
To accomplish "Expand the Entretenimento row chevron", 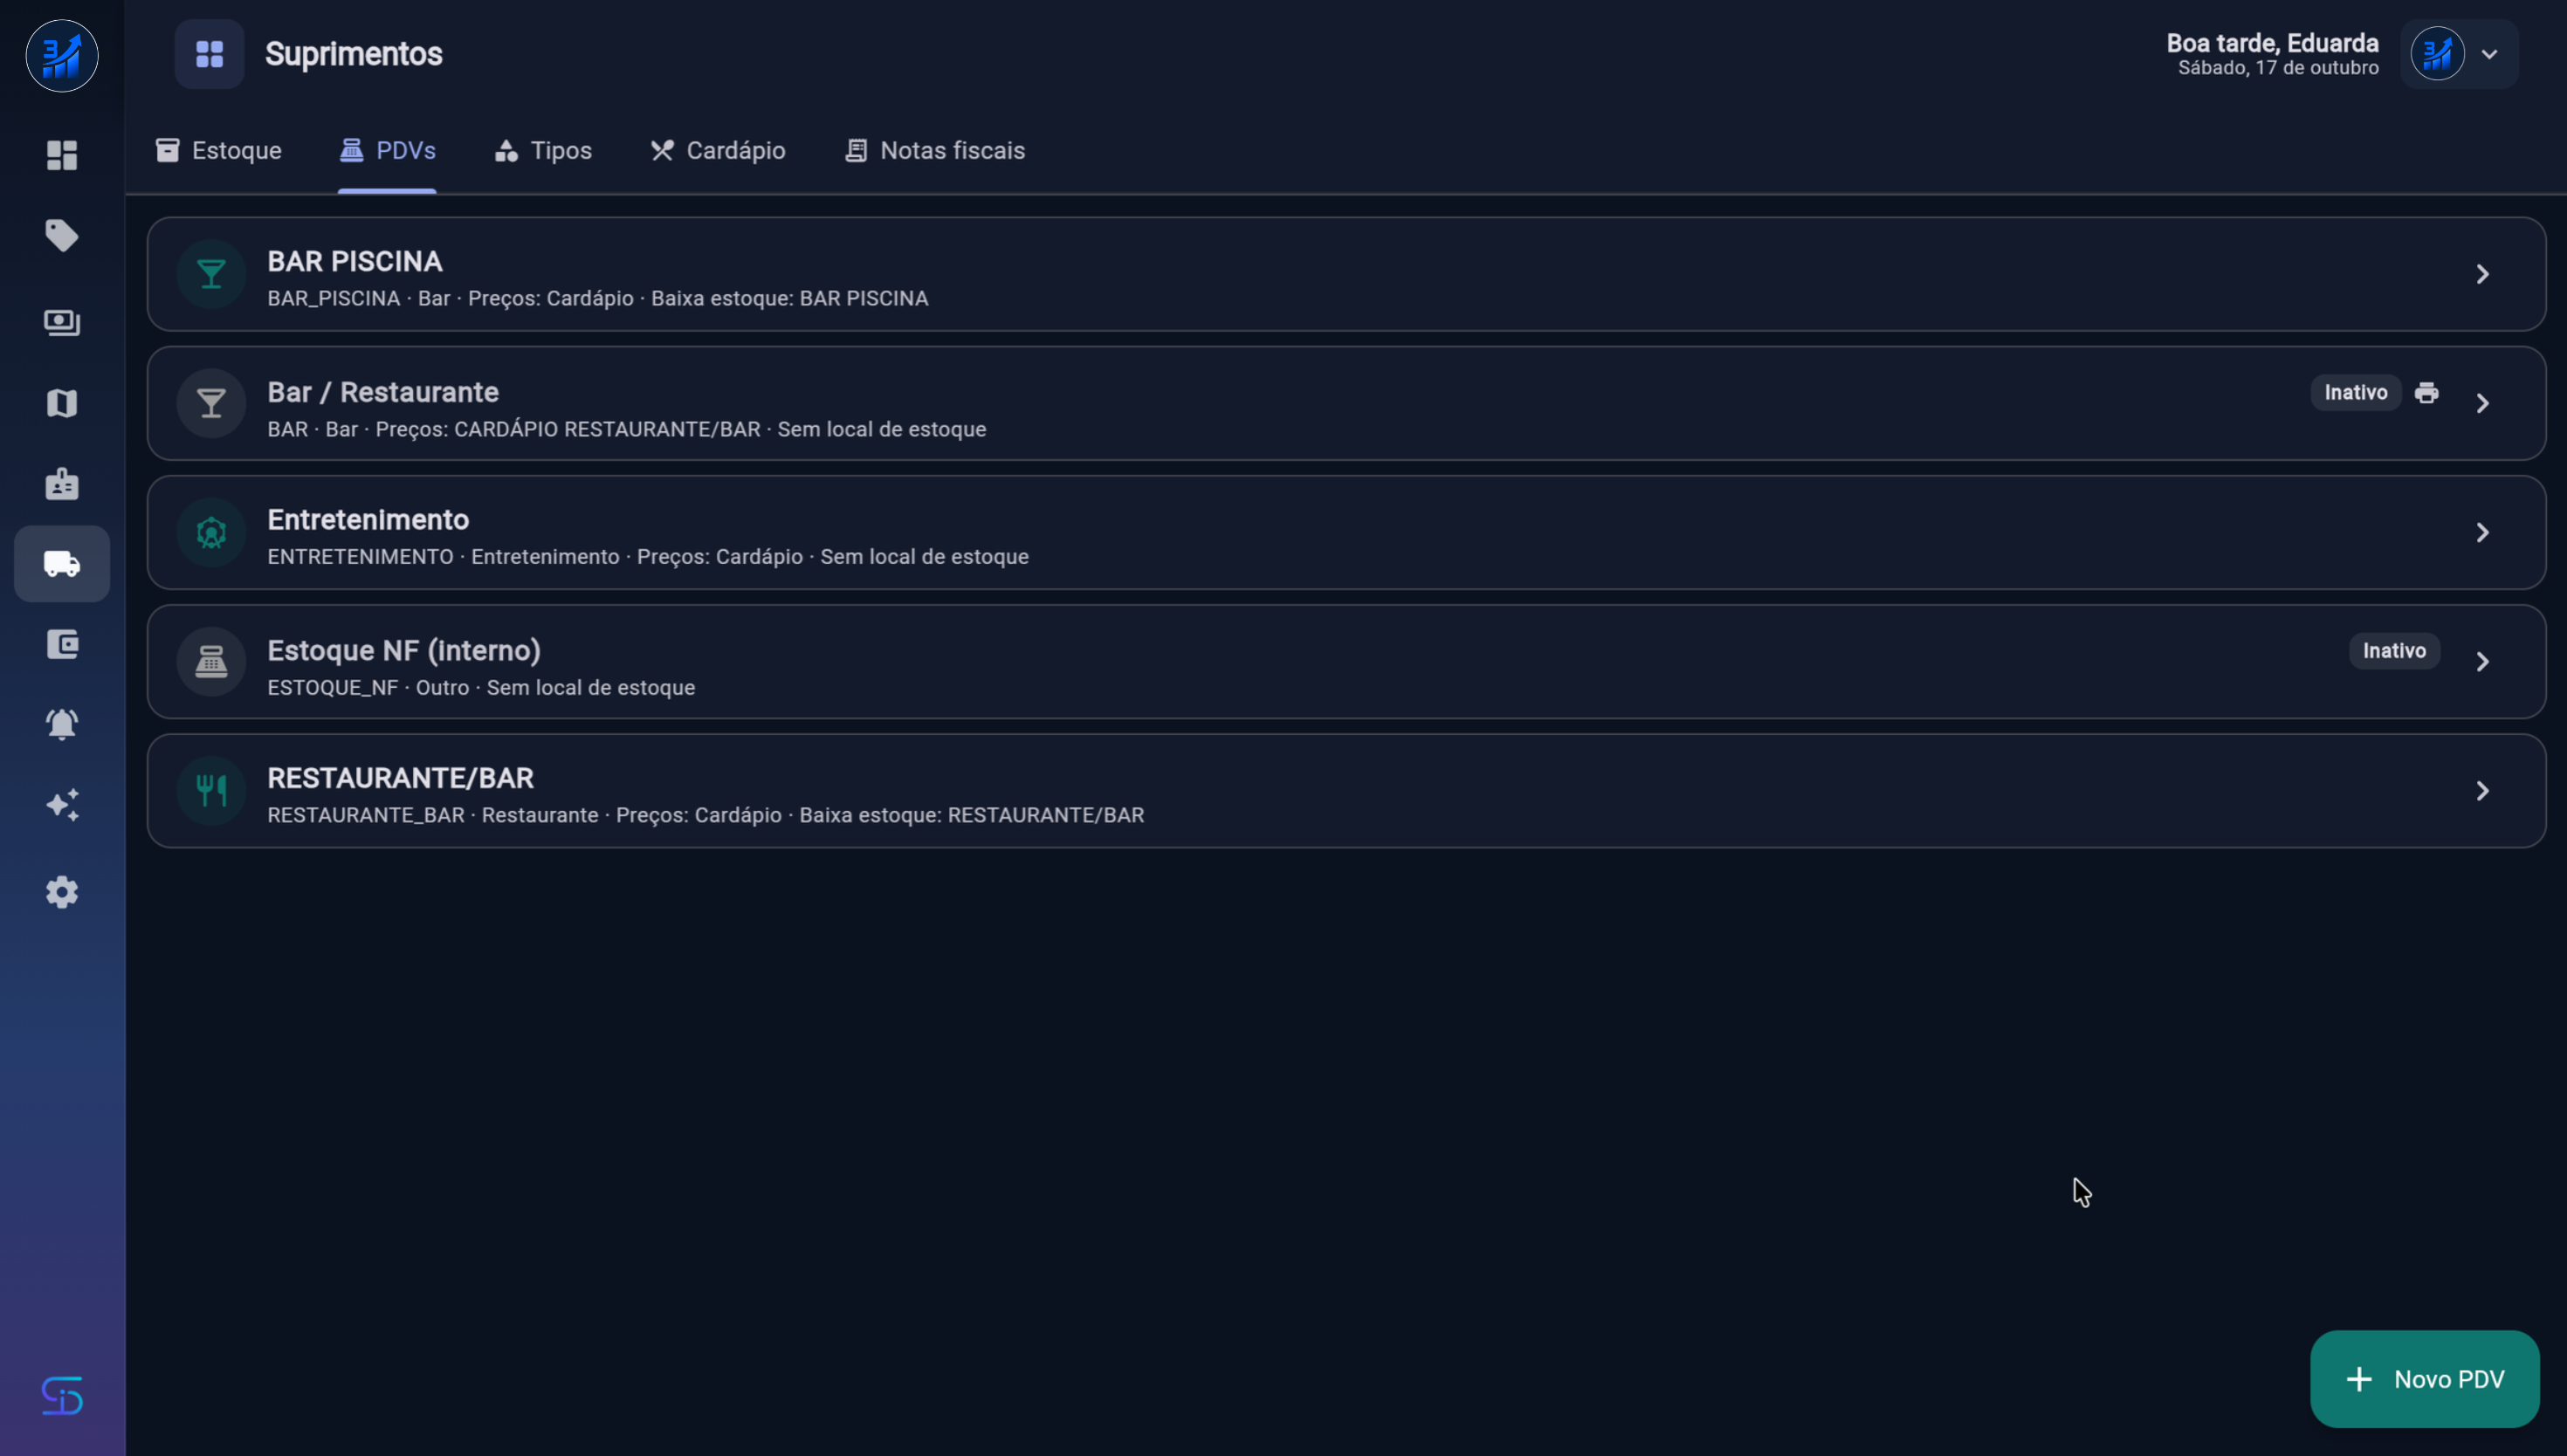I will pyautogui.click(x=2483, y=533).
